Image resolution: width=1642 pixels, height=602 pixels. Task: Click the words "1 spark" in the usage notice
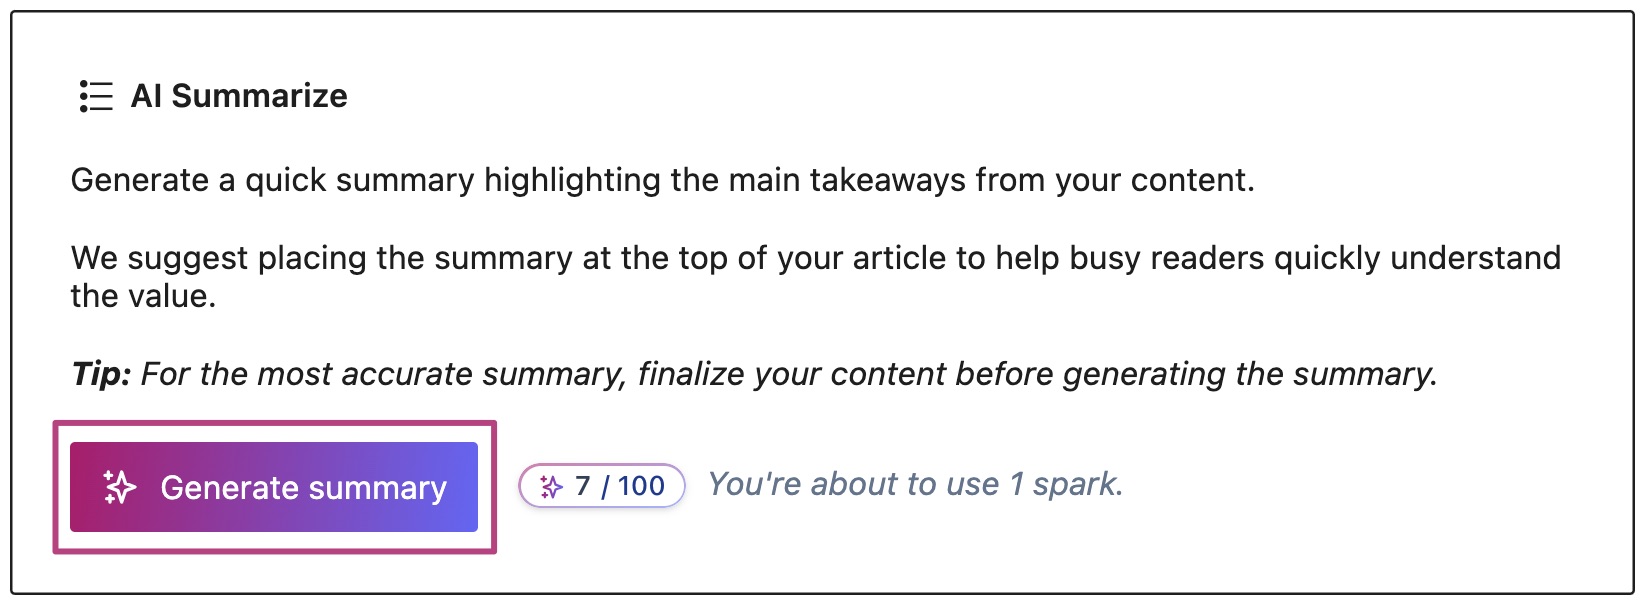[x=1064, y=484]
